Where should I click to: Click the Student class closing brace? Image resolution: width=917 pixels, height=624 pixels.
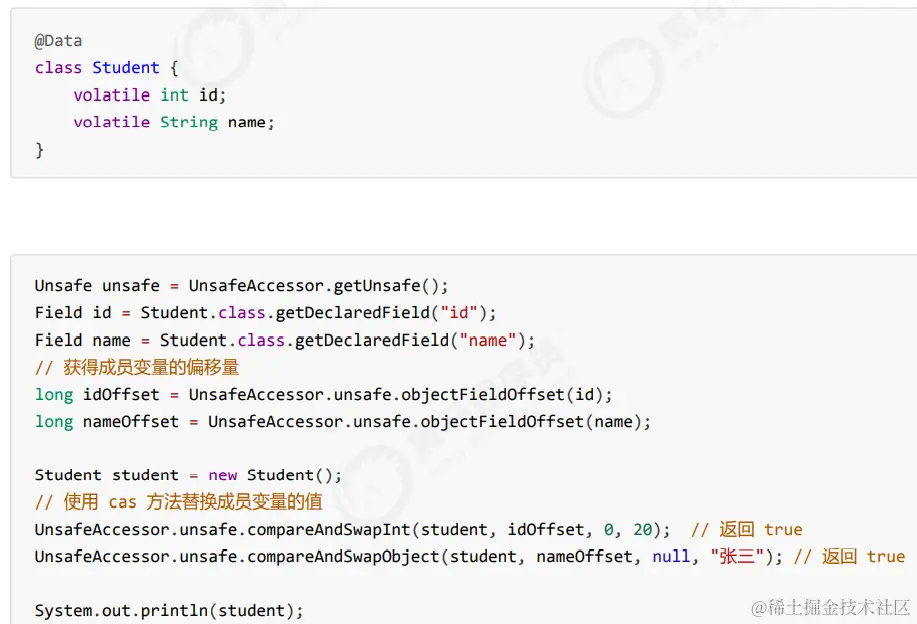tap(39, 150)
